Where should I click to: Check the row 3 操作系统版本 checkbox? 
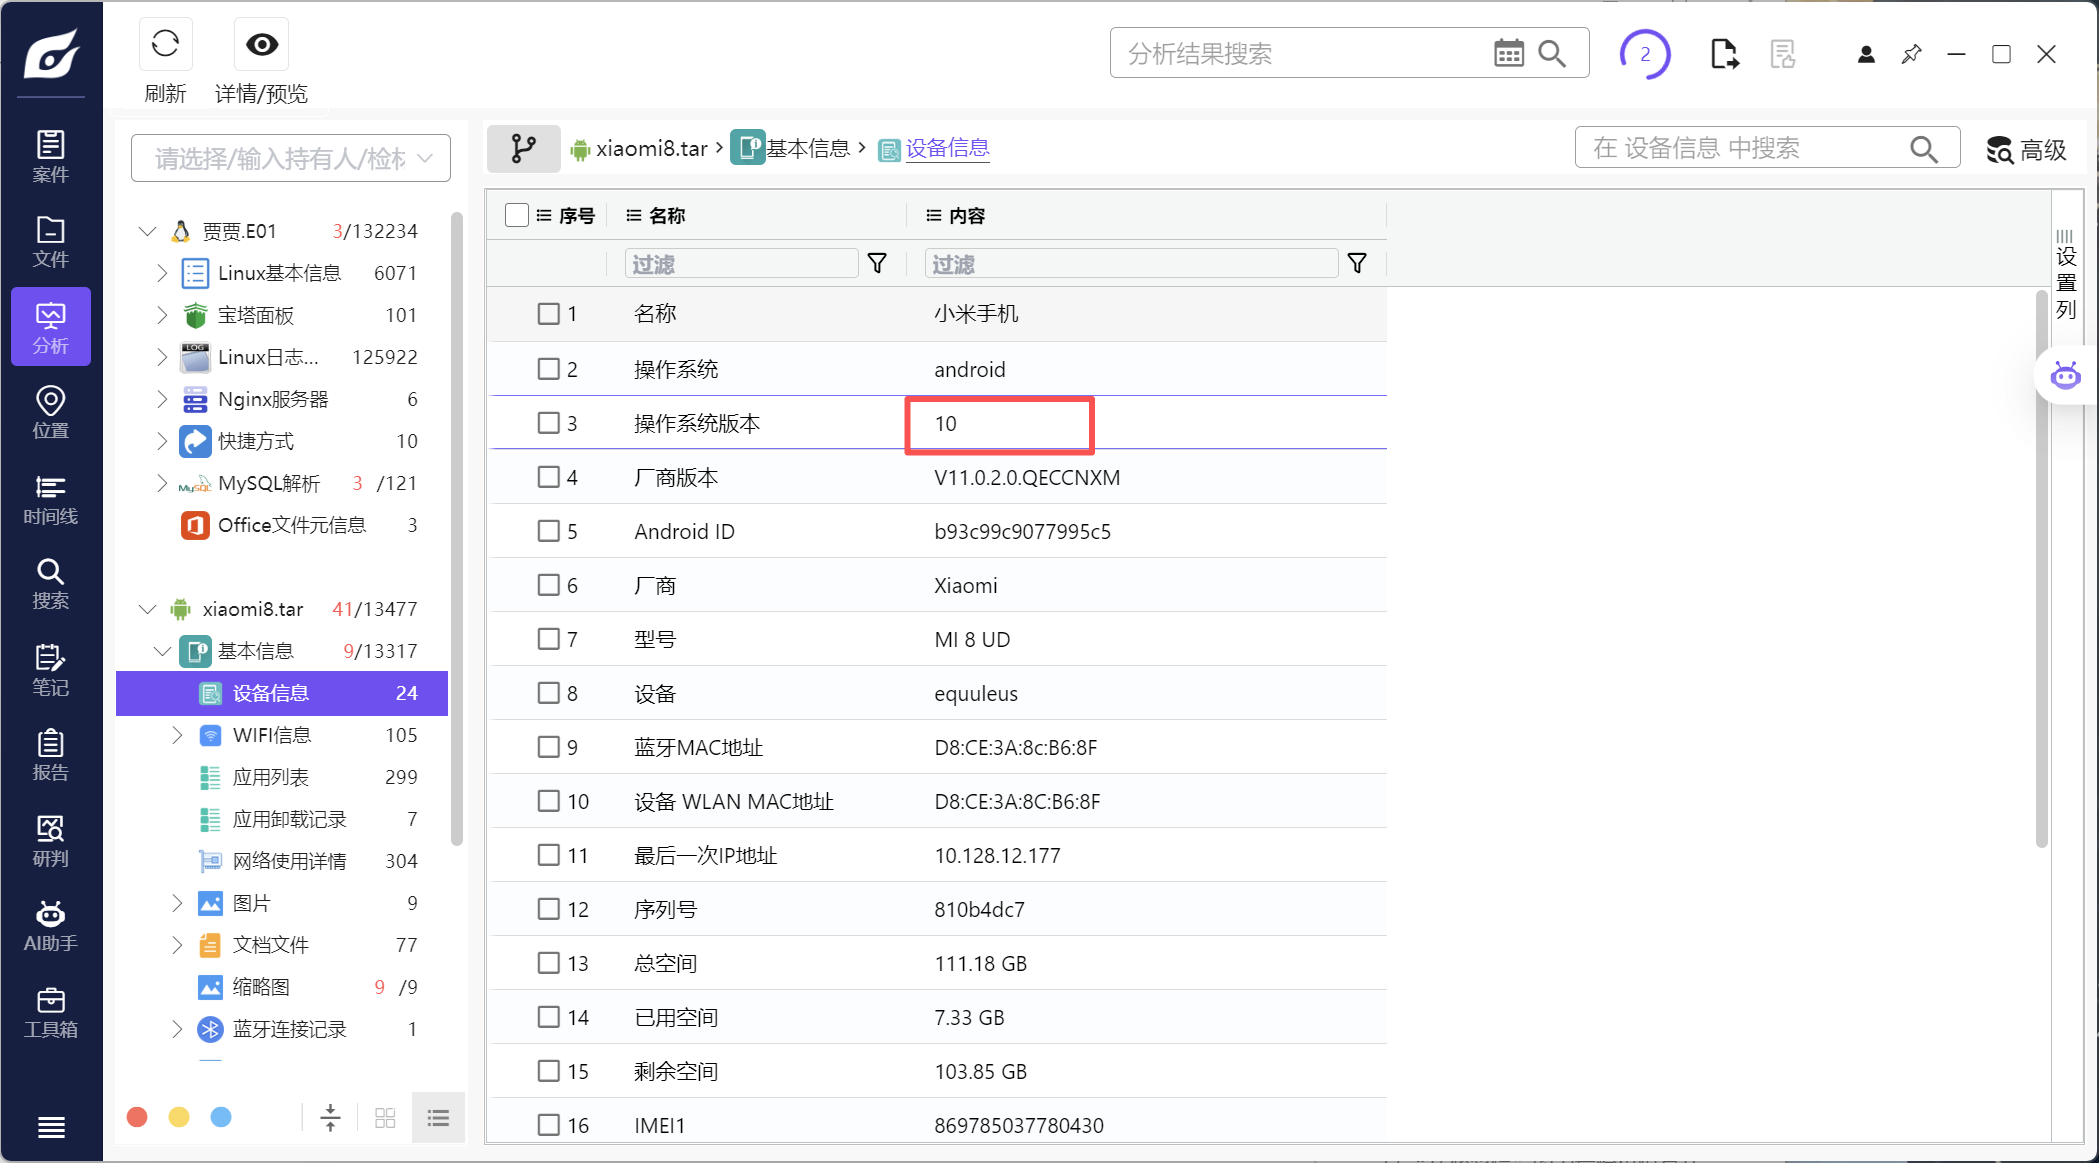tap(548, 423)
